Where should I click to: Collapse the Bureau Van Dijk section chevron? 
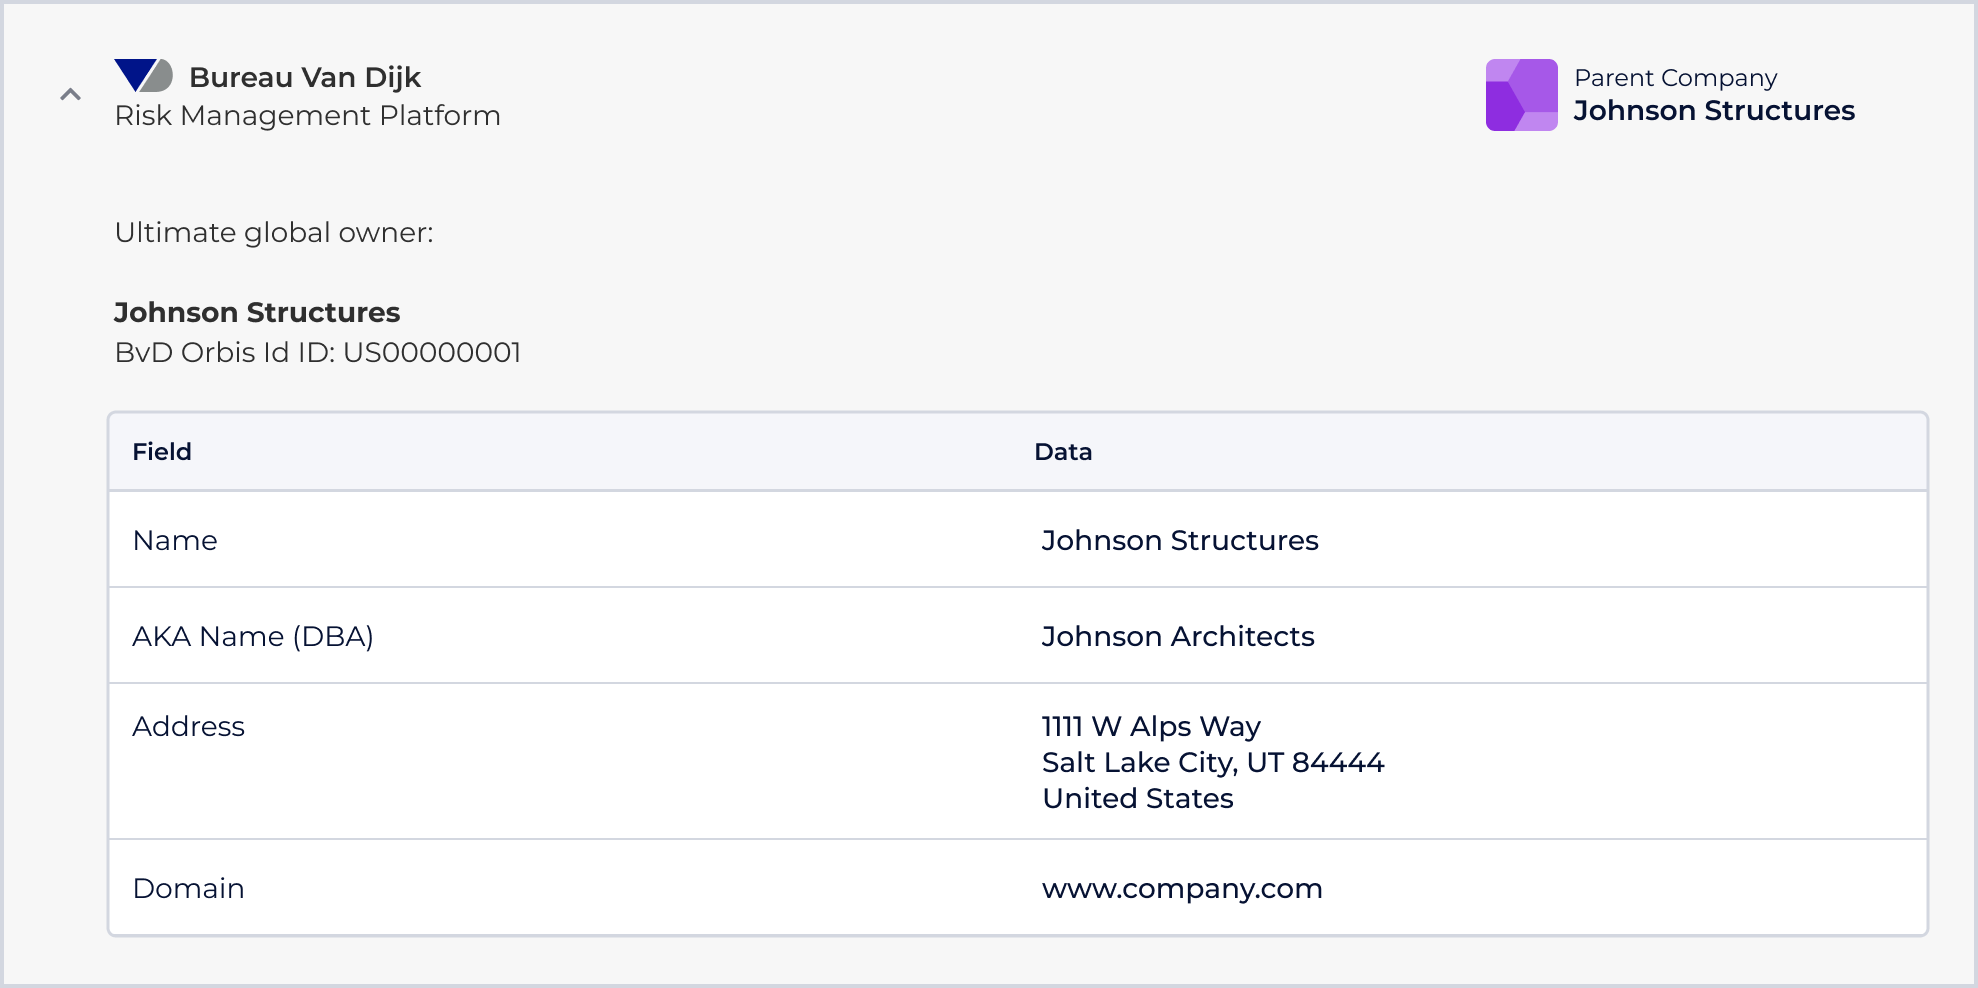coord(70,95)
